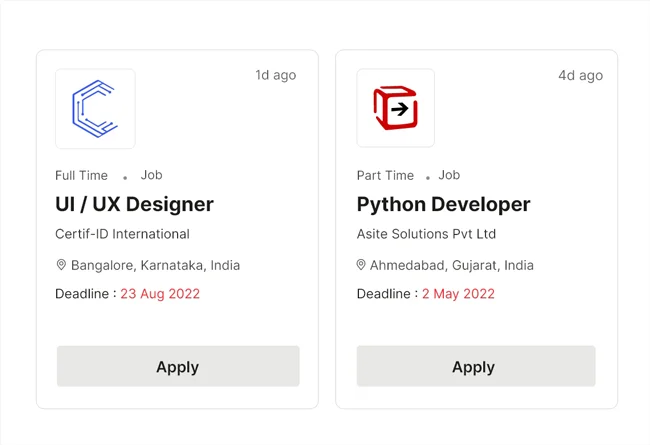Click the Asite red cube logo
650x445 pixels.
tap(395, 109)
